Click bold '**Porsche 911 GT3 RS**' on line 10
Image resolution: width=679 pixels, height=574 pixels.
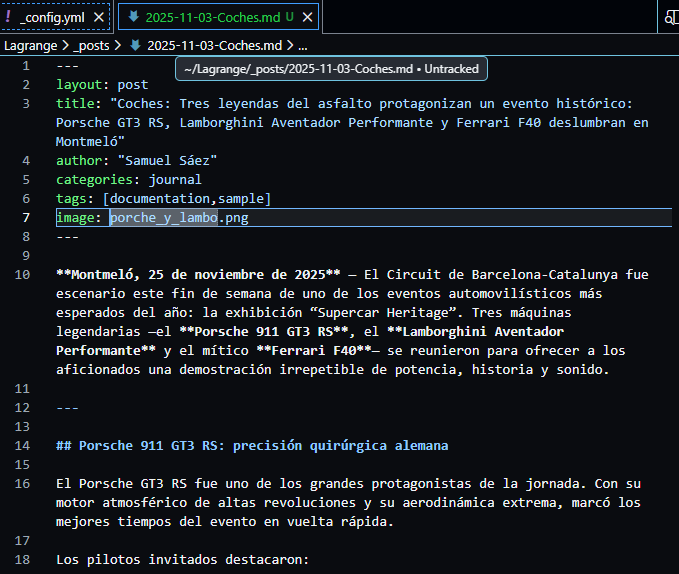click(x=264, y=332)
